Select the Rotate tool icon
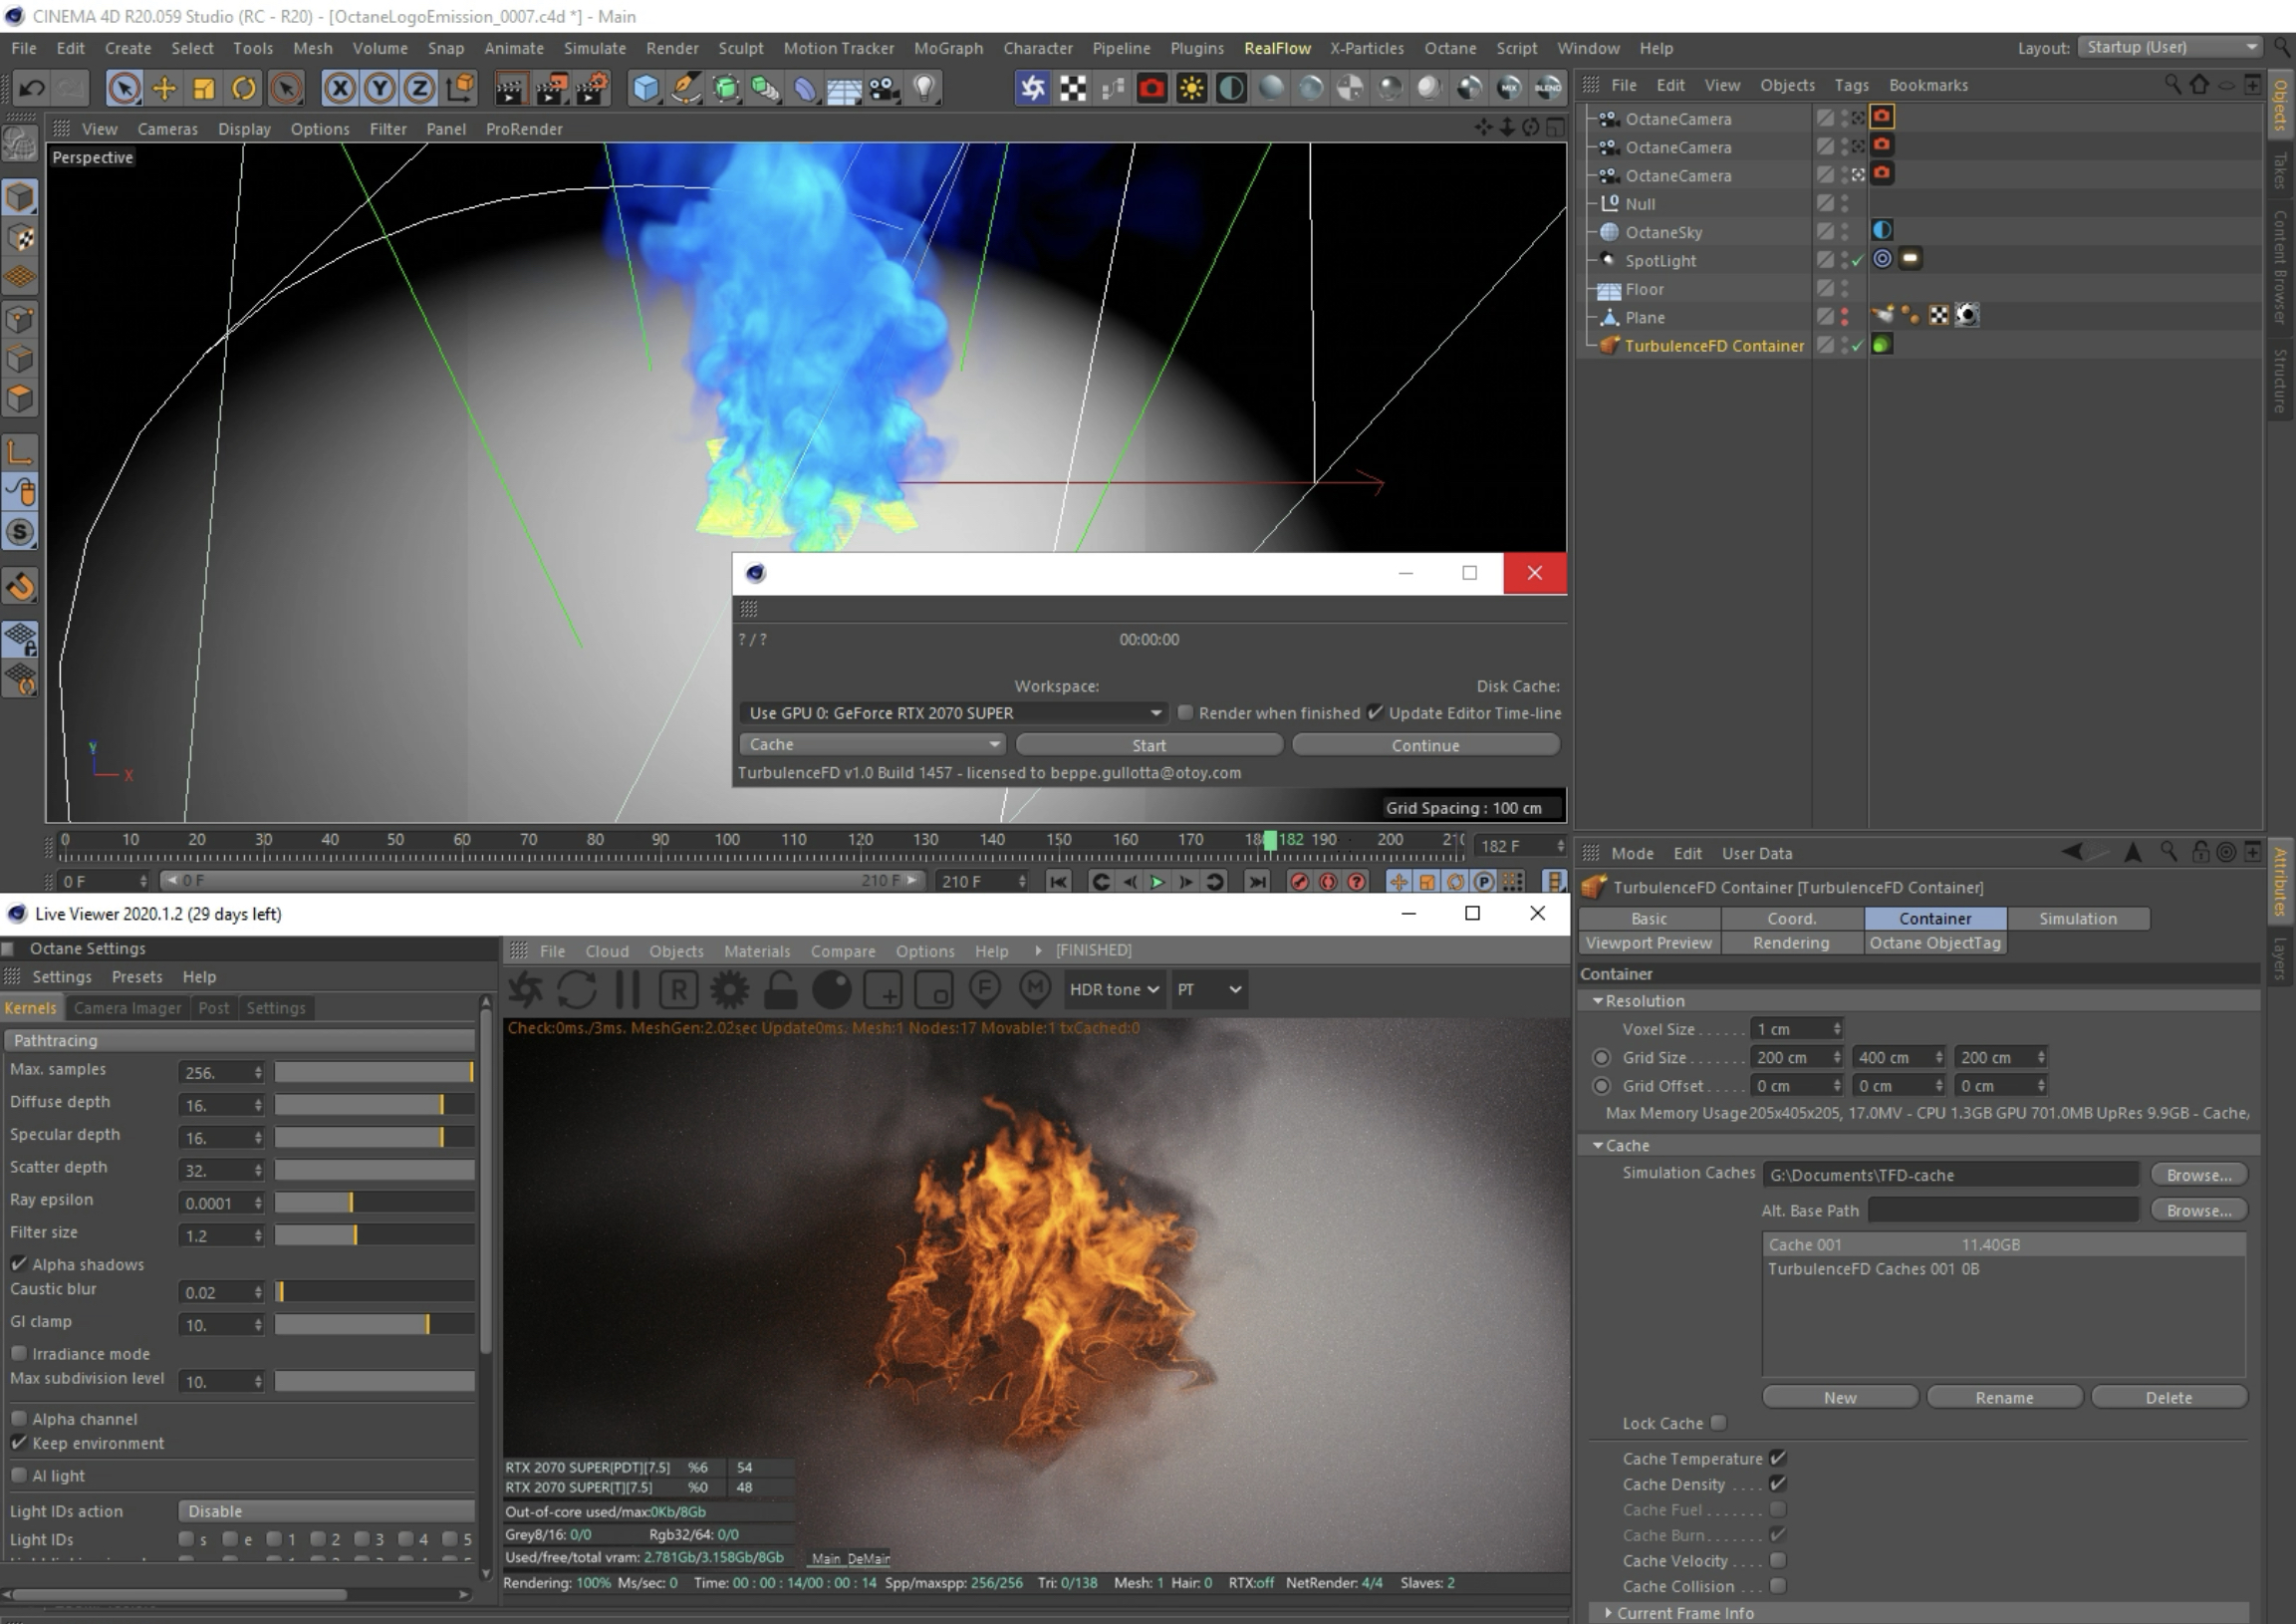Viewport: 2296px width, 1624px height. 243,88
